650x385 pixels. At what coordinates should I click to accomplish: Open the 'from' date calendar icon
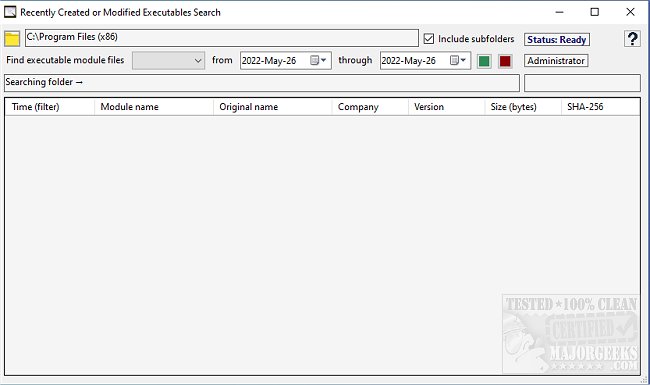tap(315, 61)
